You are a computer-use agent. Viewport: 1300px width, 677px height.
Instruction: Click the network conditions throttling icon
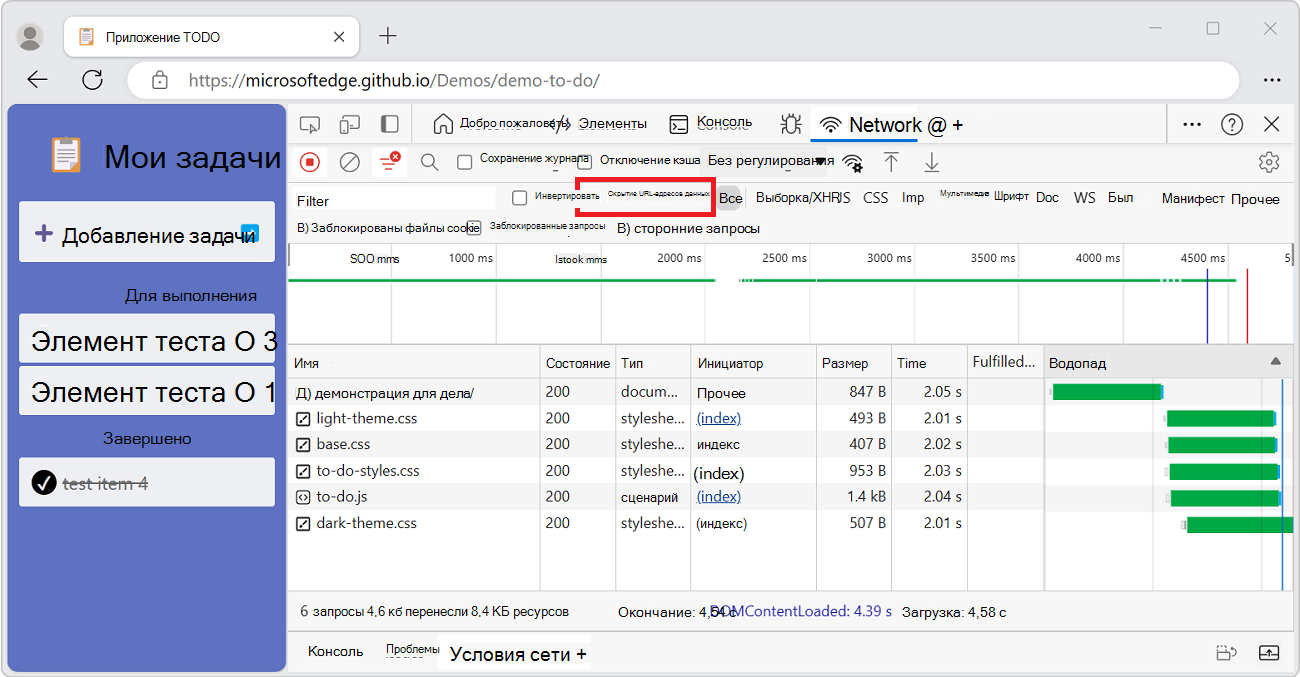pyautogui.click(x=853, y=161)
